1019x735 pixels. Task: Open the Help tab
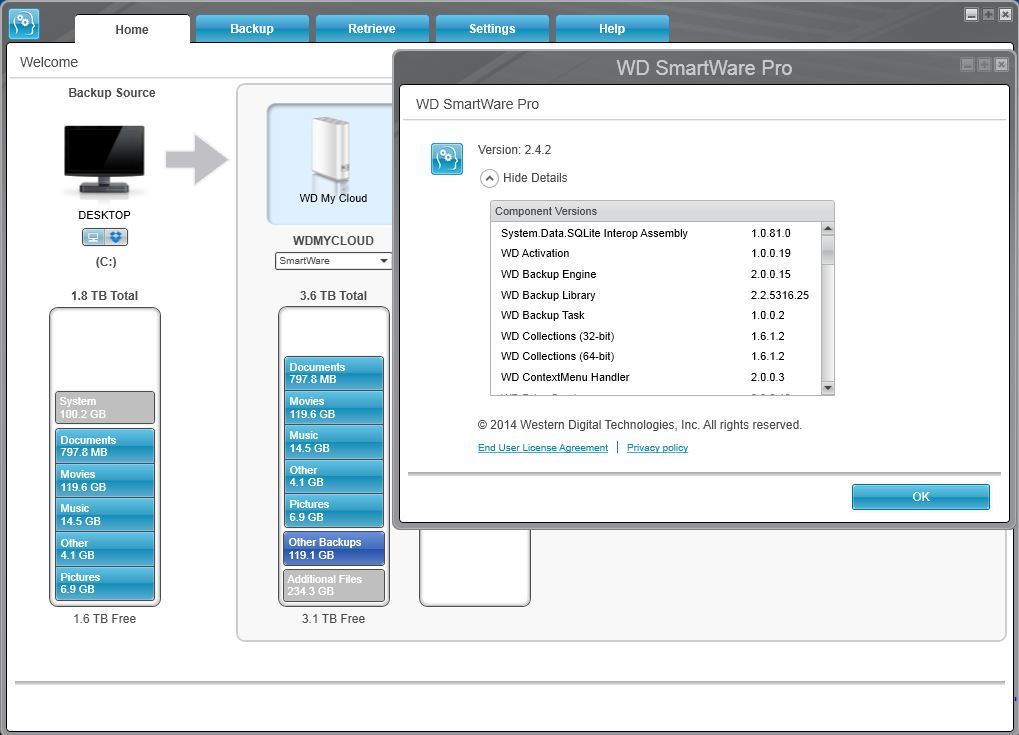(612, 29)
